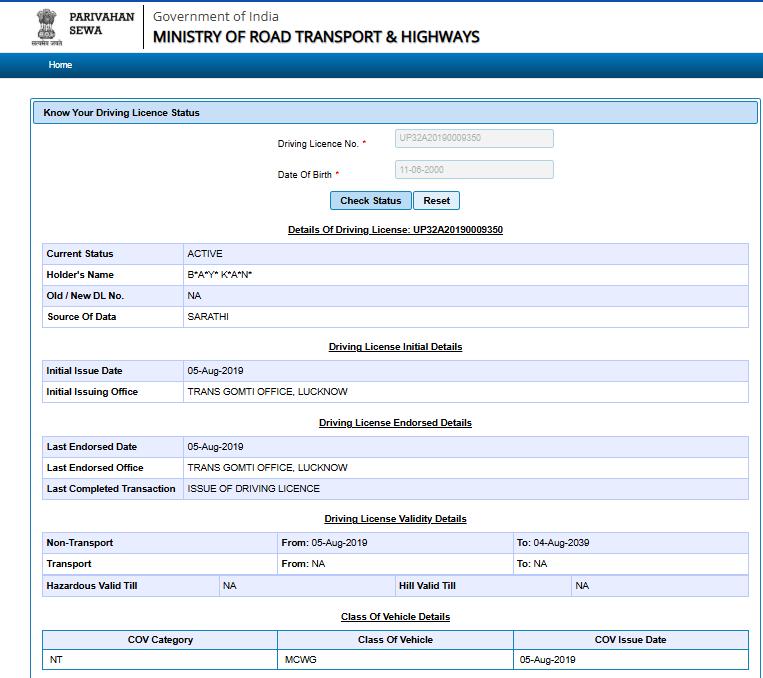
Task: Click the COV Issue Date column header
Action: (630, 640)
